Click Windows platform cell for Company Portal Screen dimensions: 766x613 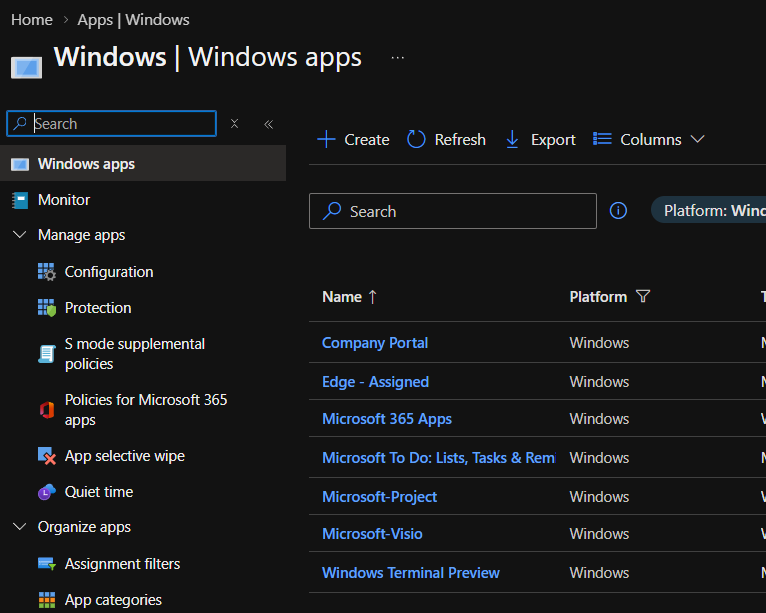tap(599, 343)
